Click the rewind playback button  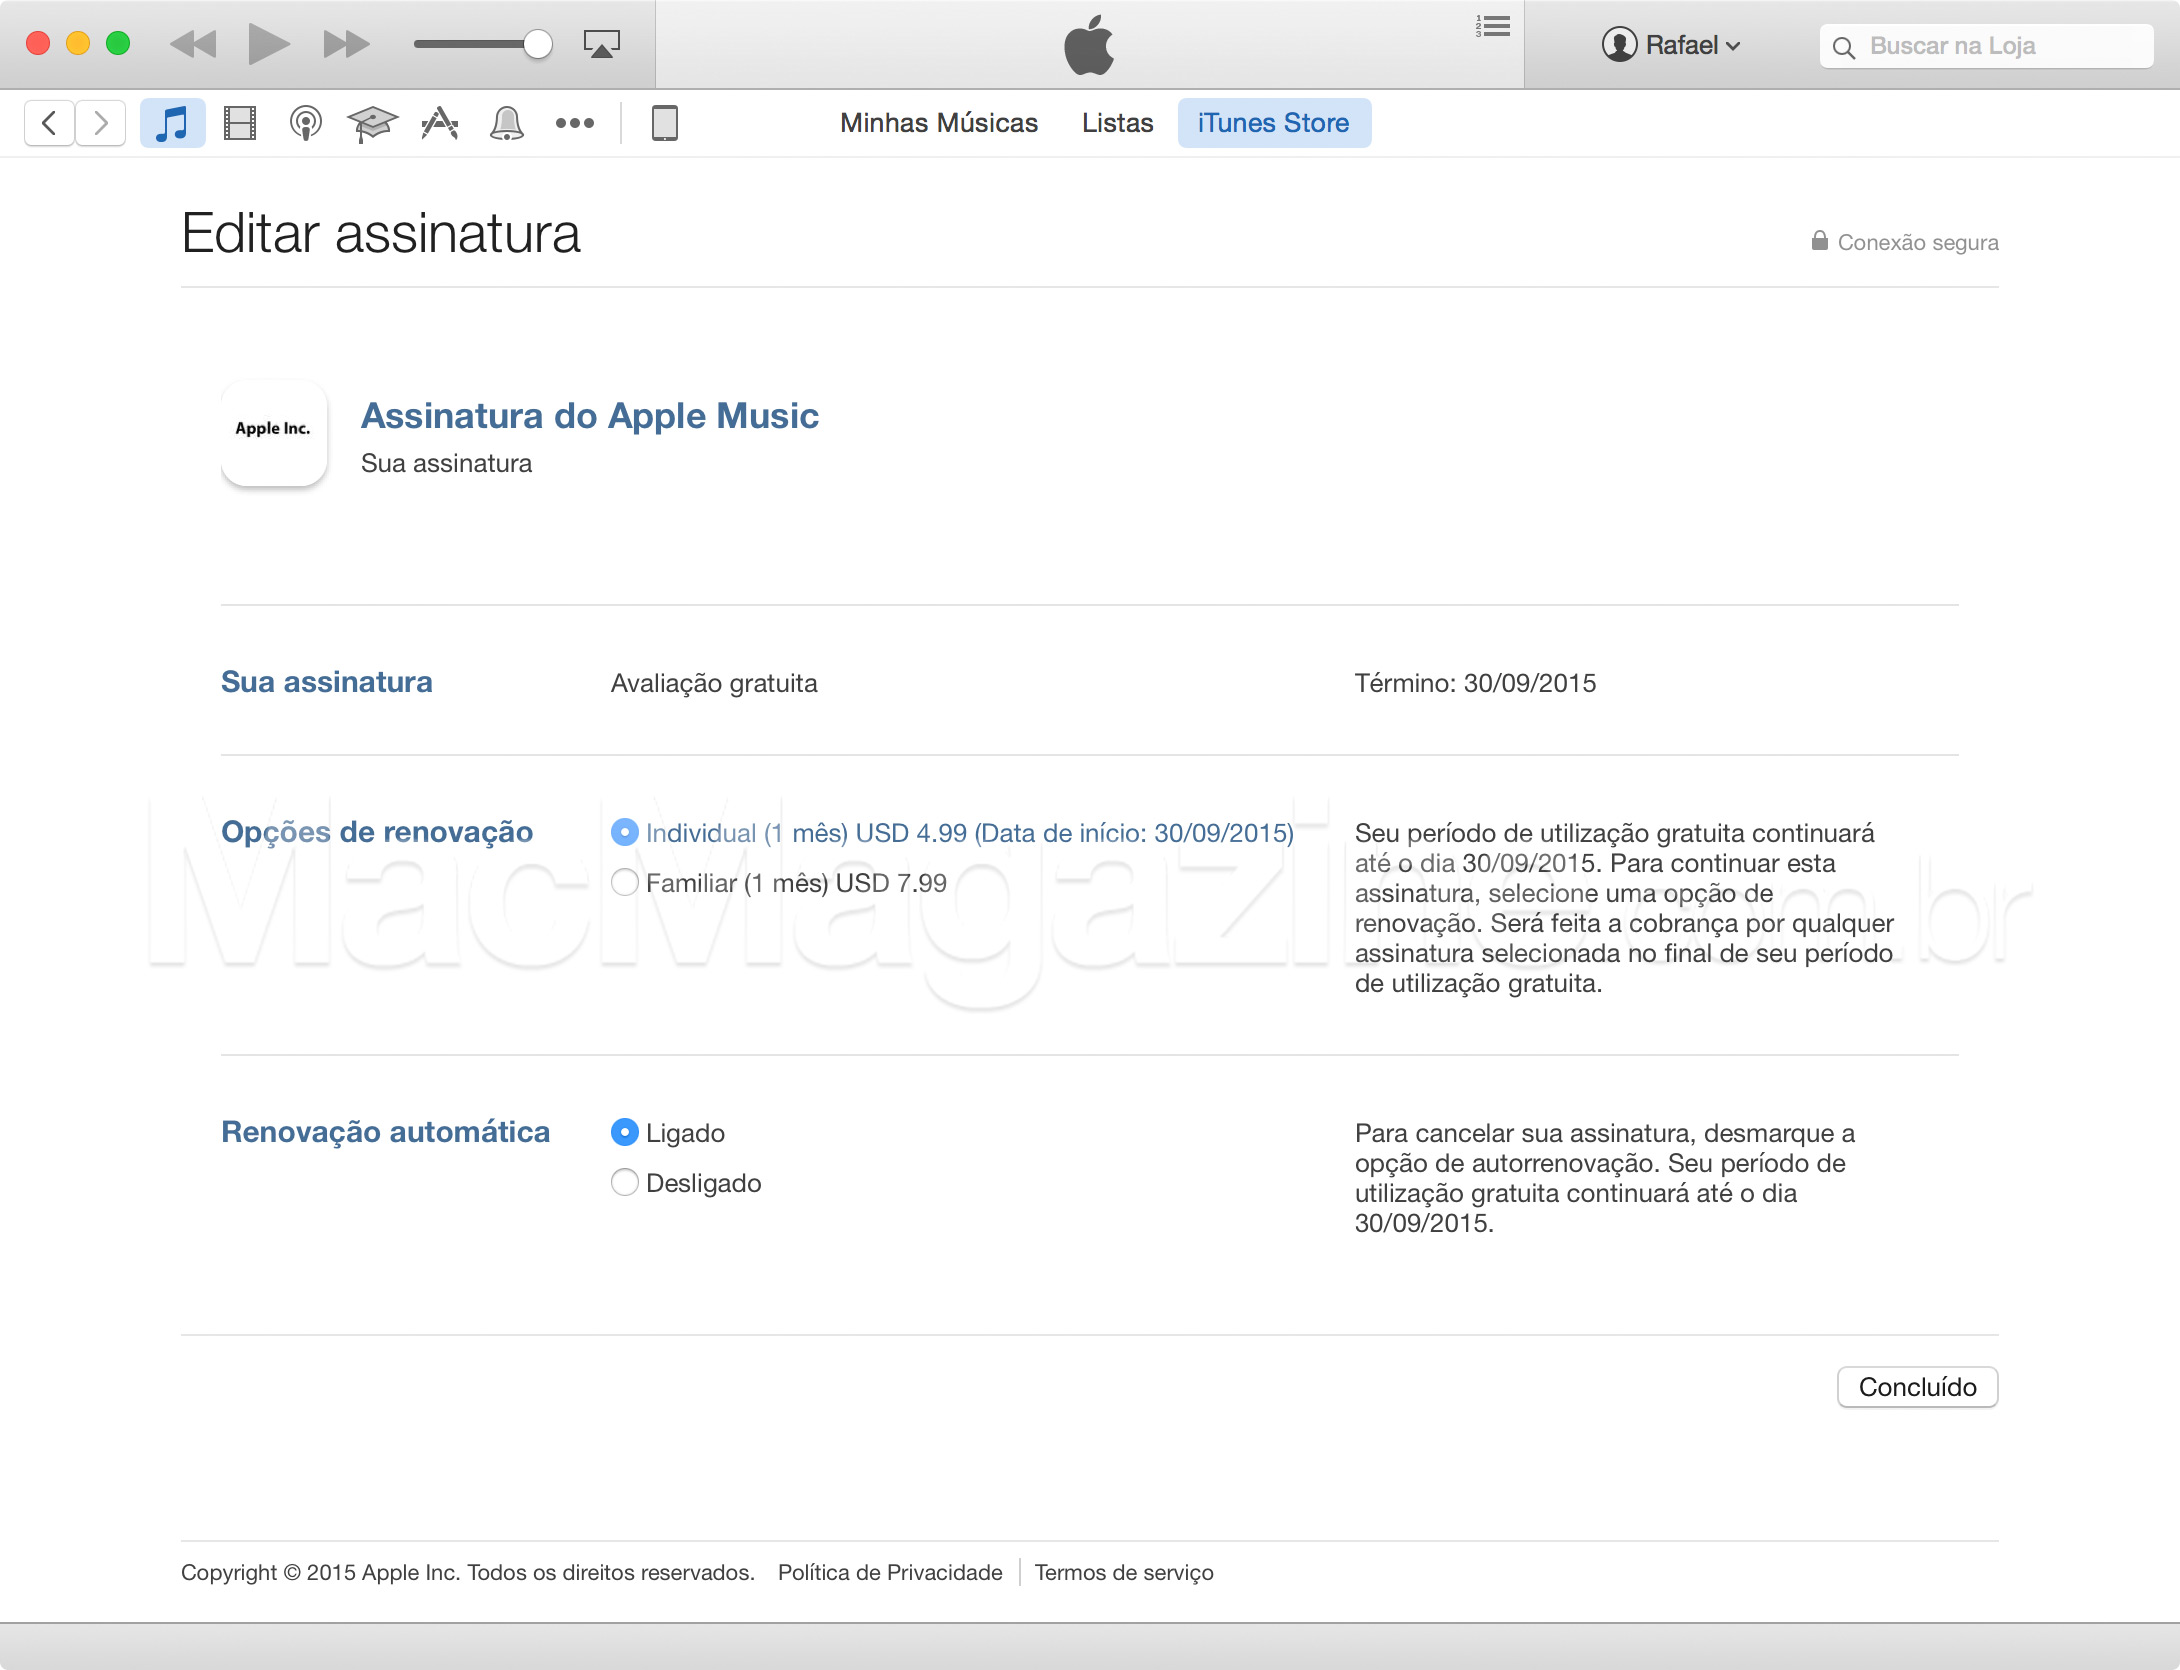point(193,45)
